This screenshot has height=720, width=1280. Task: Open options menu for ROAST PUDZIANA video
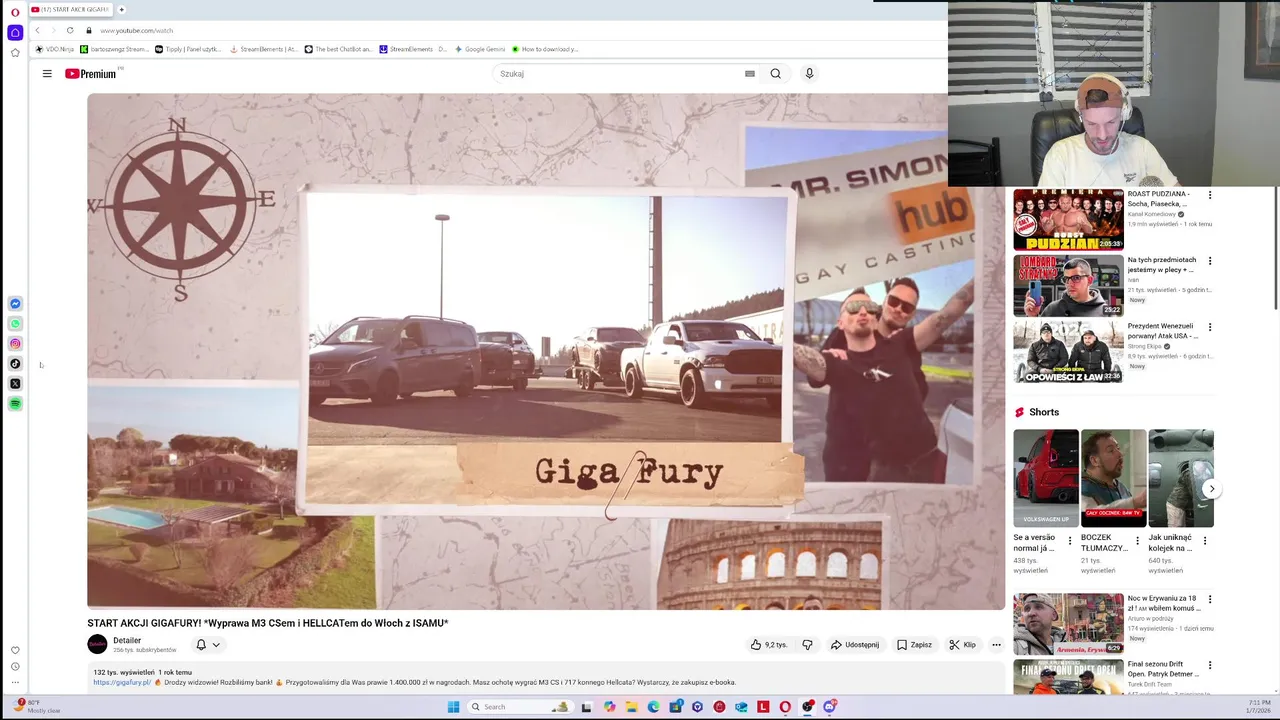point(1210,195)
